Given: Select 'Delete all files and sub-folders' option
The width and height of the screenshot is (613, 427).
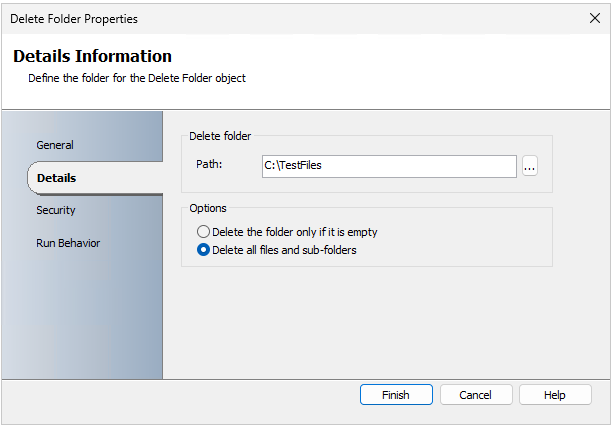Looking at the screenshot, I should pos(203,250).
